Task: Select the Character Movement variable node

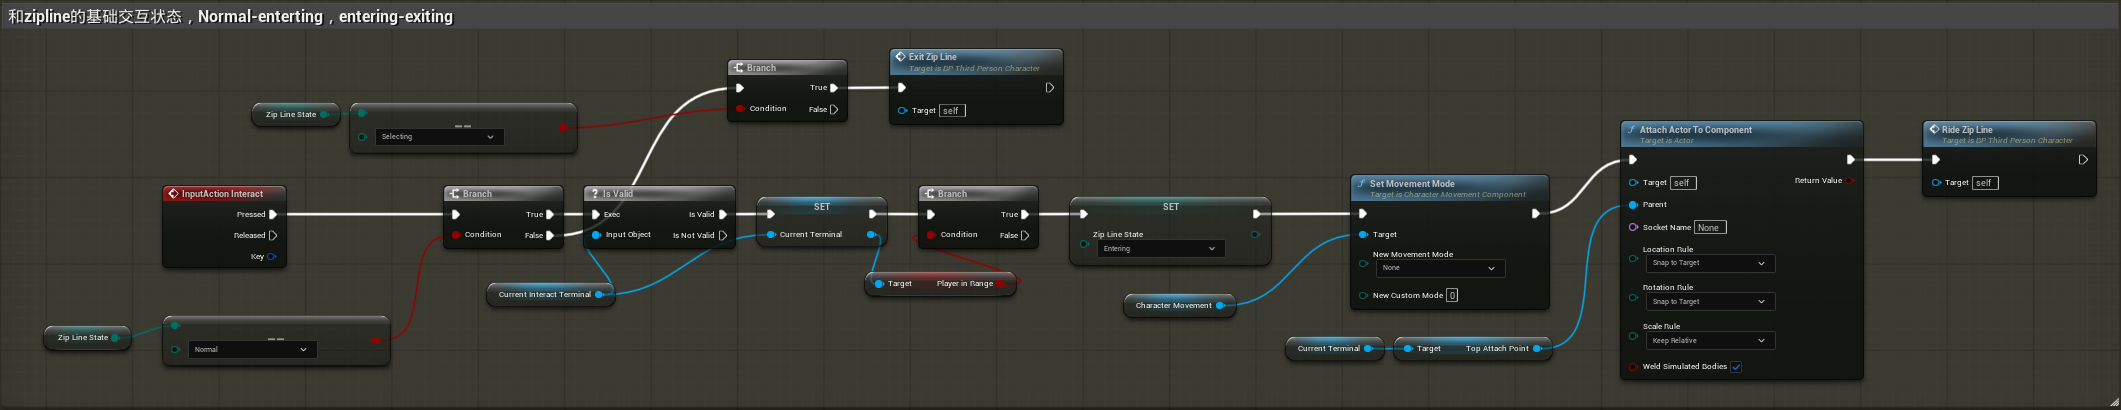Action: pos(1179,305)
